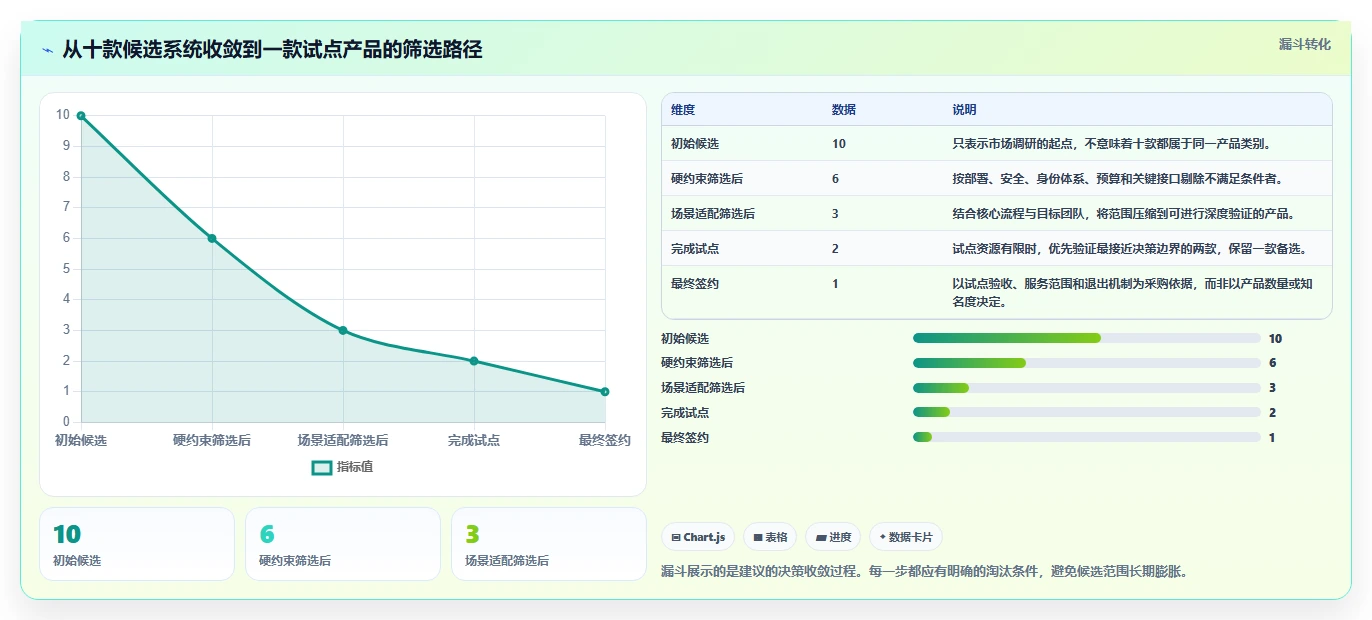This screenshot has width=1372, height=620.
Task: Click the 完成试点 progress bar
Action: pyautogui.click(x=1087, y=413)
